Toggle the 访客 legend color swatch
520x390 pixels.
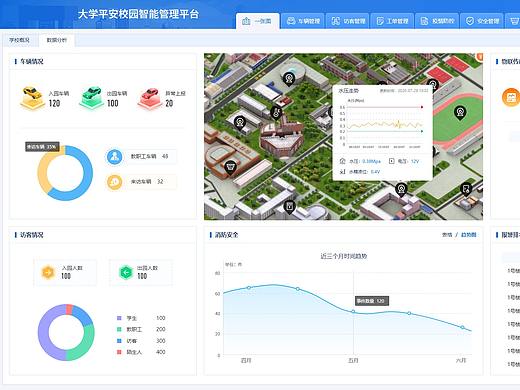click(119, 341)
